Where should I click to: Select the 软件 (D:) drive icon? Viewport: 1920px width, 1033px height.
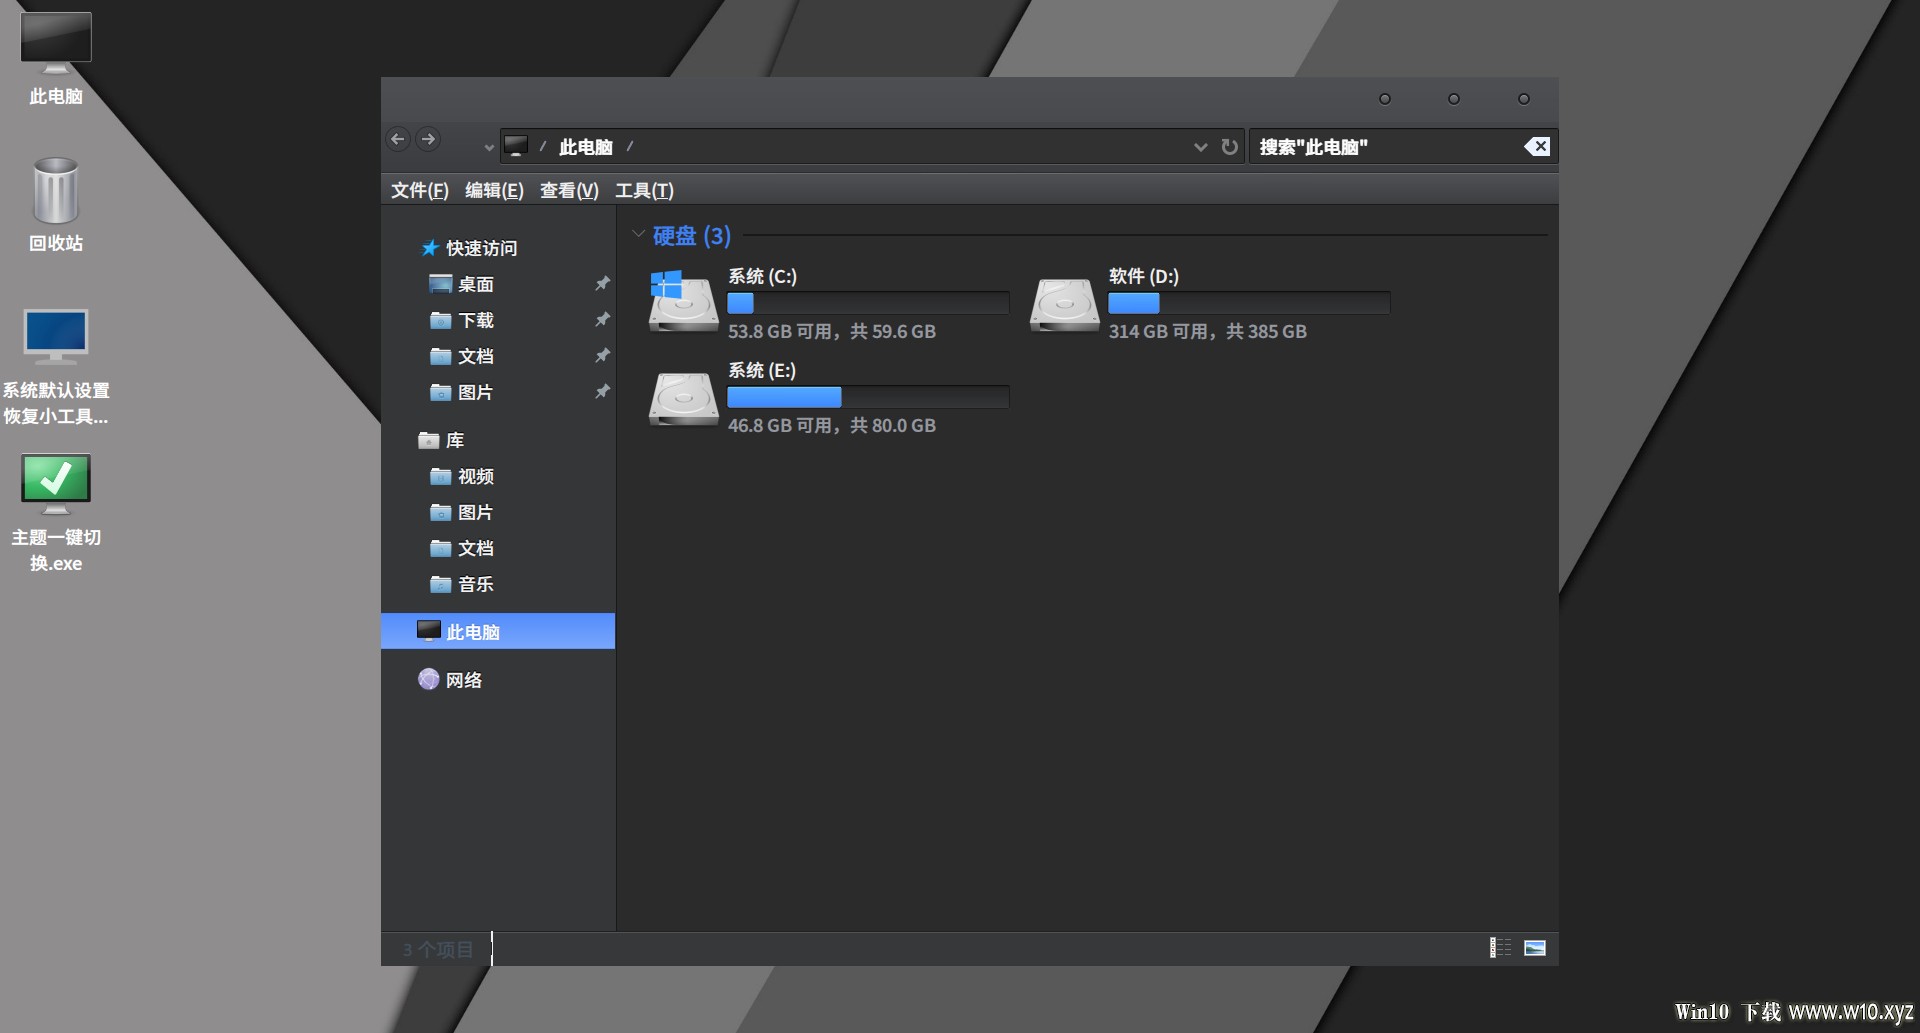pos(1064,304)
